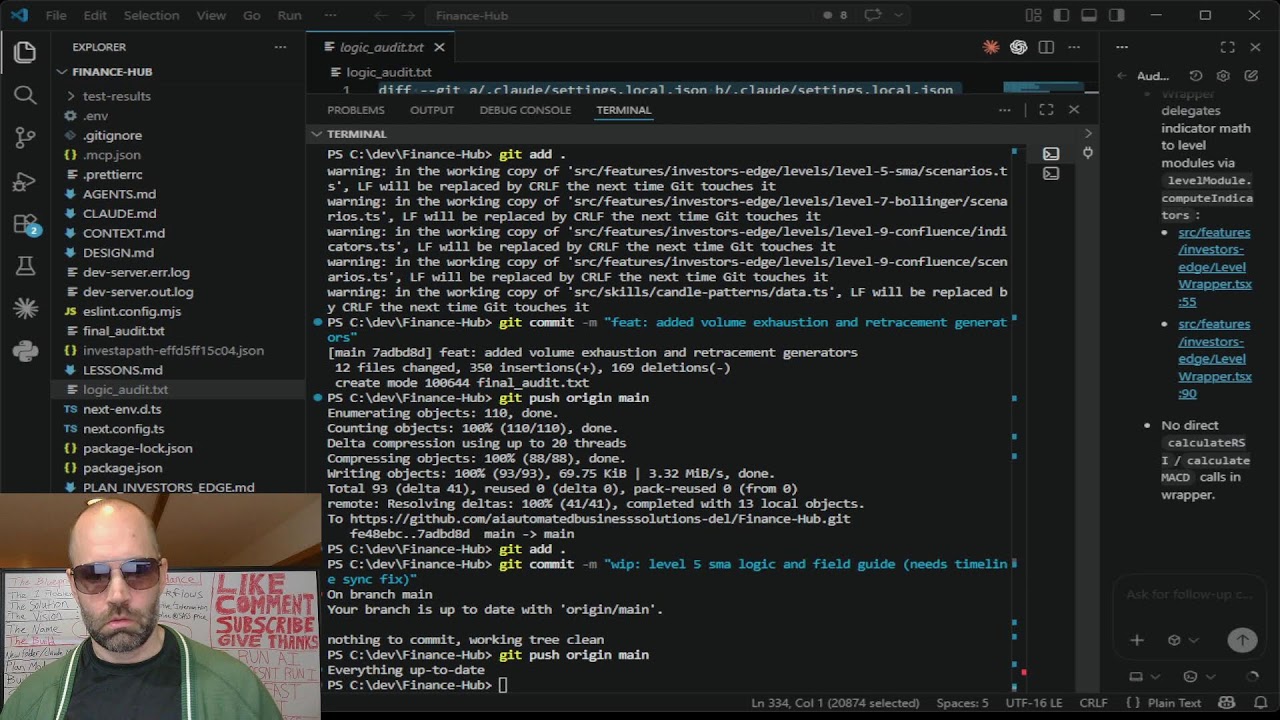Open the chat icon in title bar
The image size is (1280, 720).
pos(873,15)
